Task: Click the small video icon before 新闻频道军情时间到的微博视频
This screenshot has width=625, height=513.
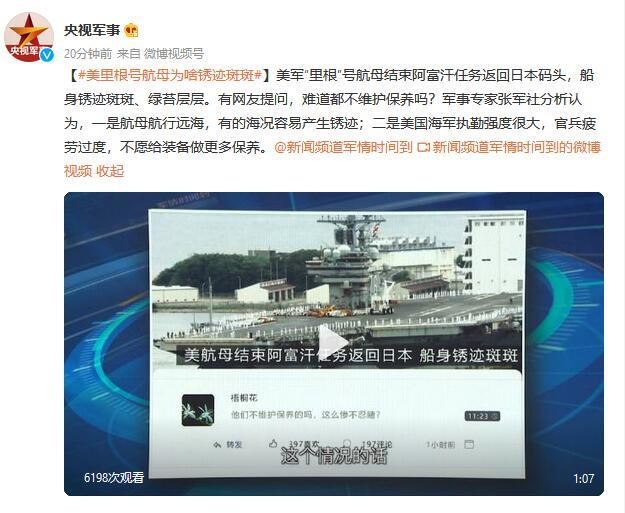Action: 423,147
